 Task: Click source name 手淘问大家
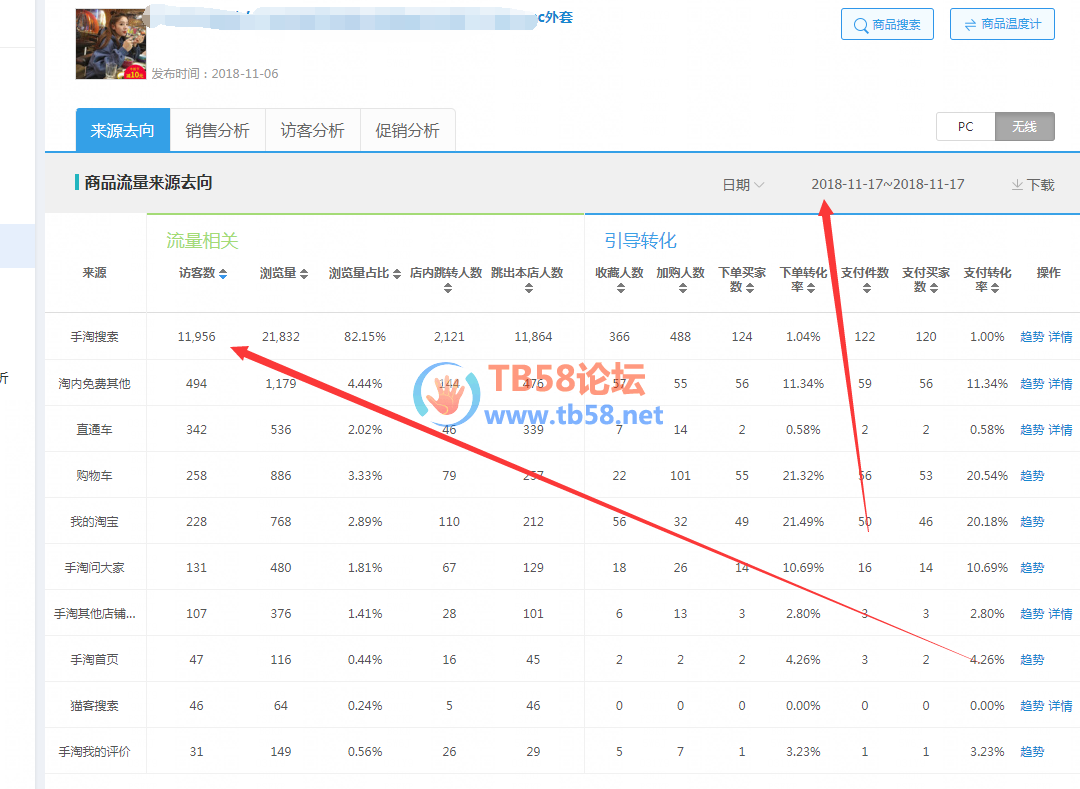94,567
